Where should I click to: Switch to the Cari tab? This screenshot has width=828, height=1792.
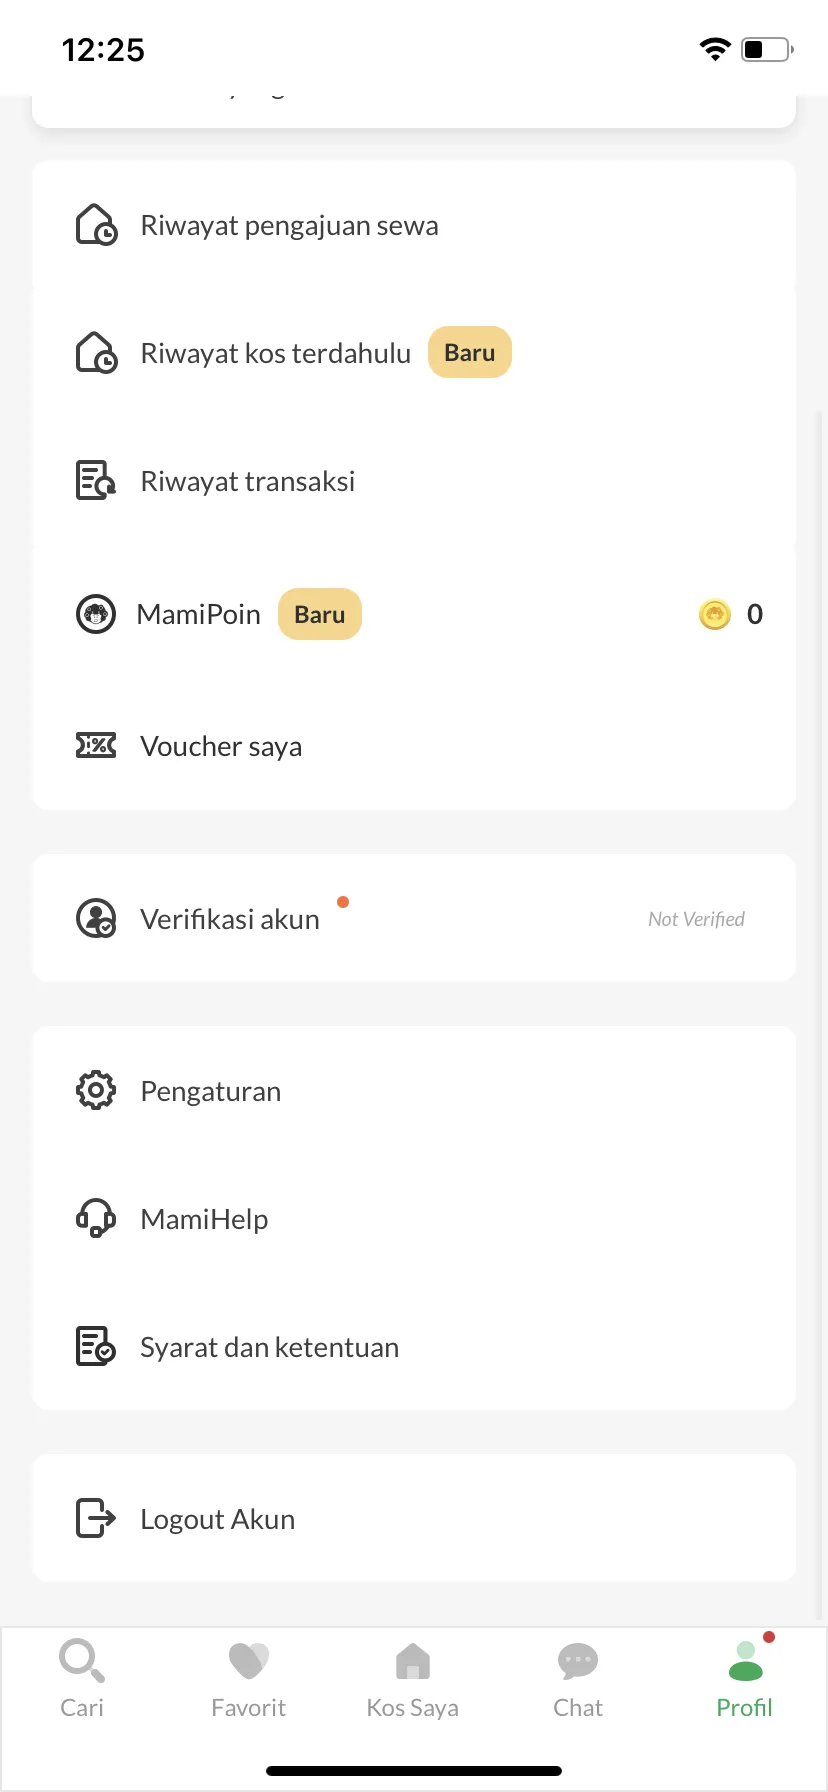(x=82, y=1680)
